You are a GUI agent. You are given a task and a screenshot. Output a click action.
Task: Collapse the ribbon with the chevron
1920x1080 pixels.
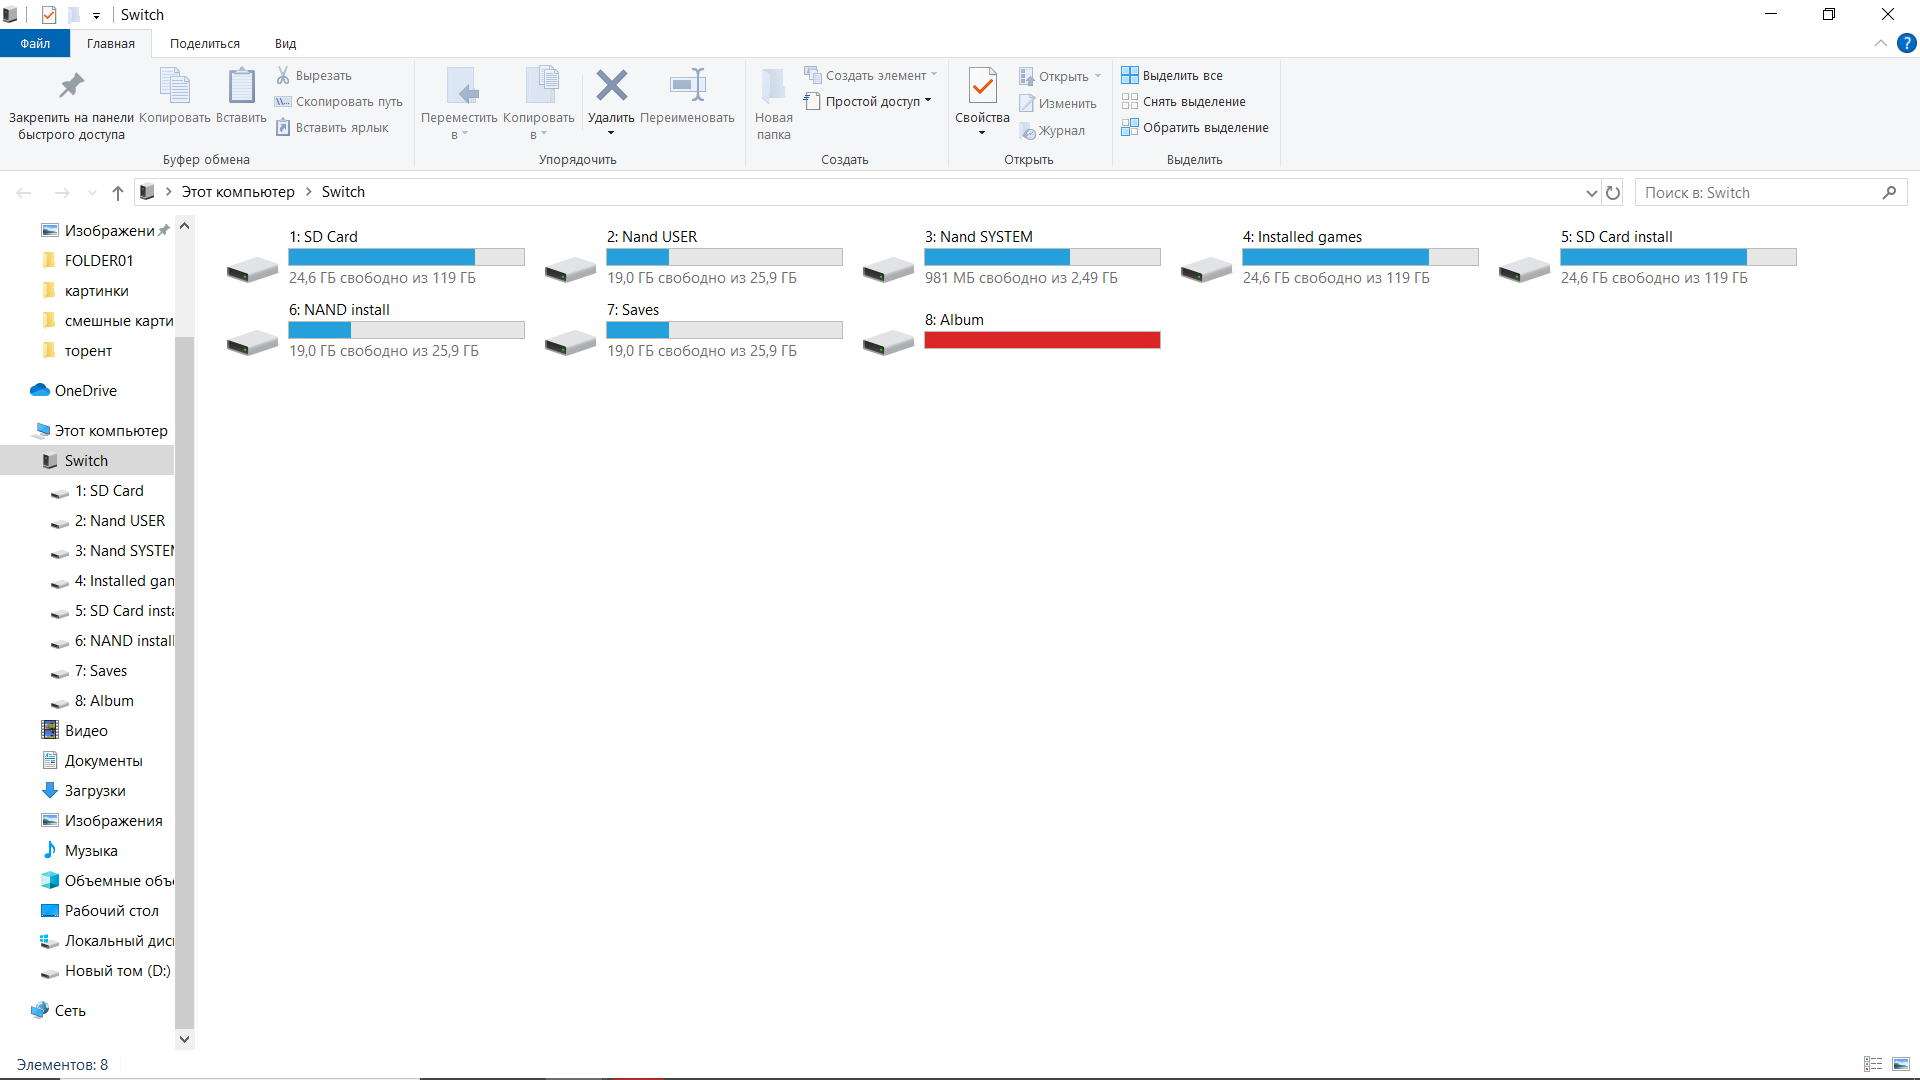[1880, 43]
